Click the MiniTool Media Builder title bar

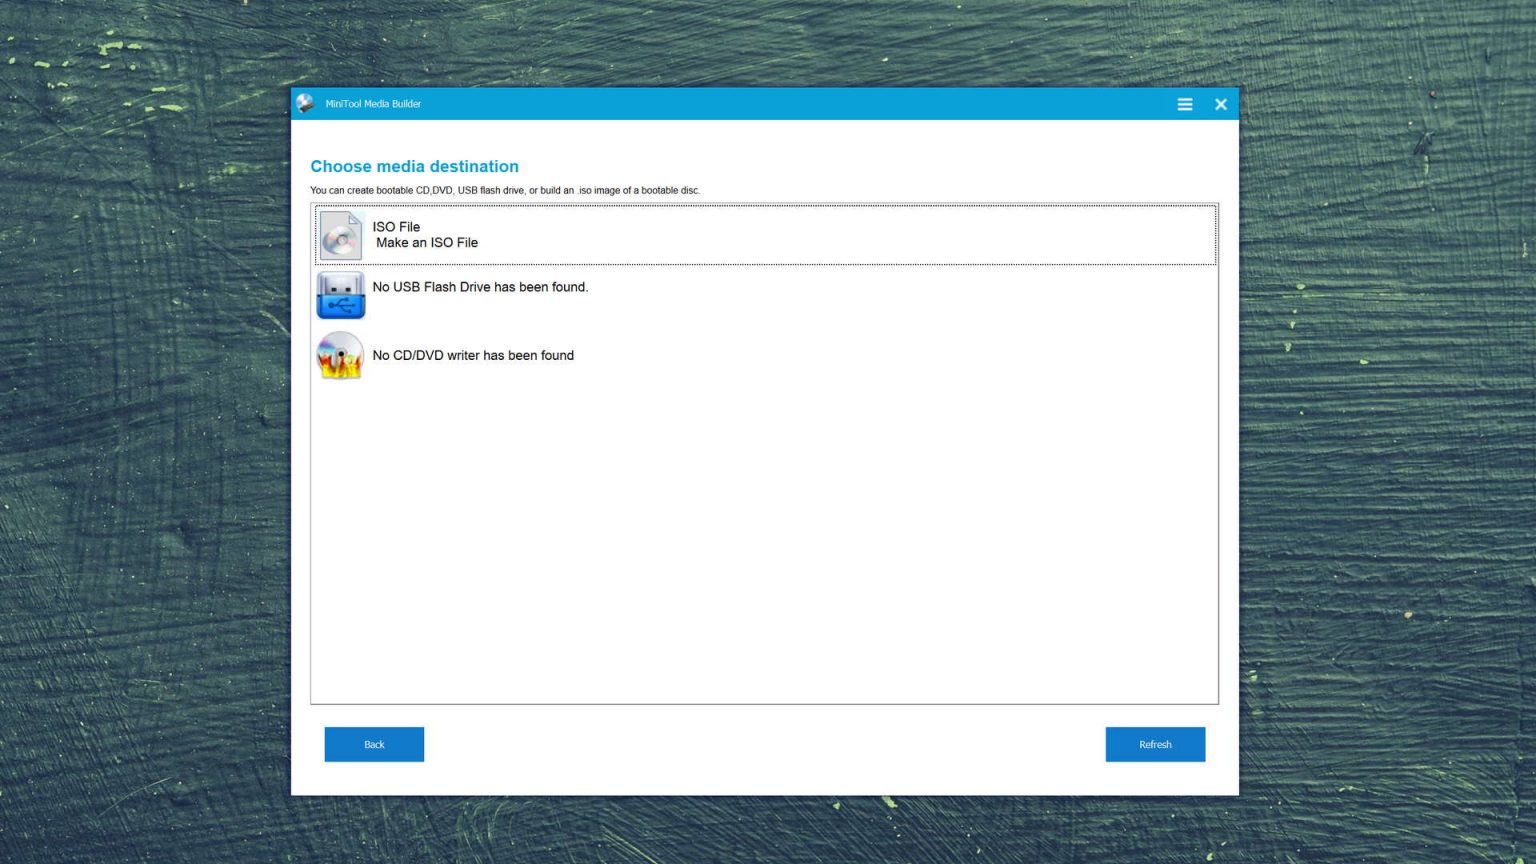coord(700,103)
